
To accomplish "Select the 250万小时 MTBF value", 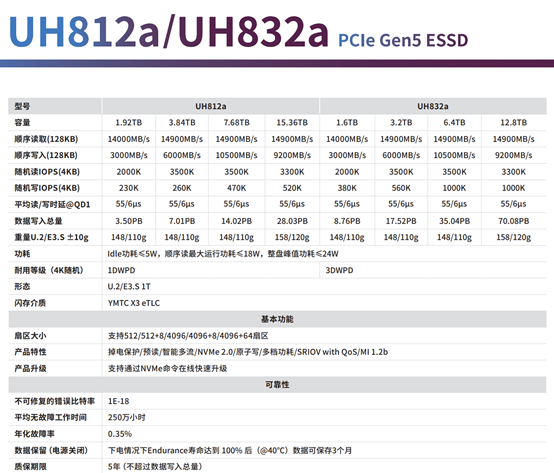I will 126,418.
